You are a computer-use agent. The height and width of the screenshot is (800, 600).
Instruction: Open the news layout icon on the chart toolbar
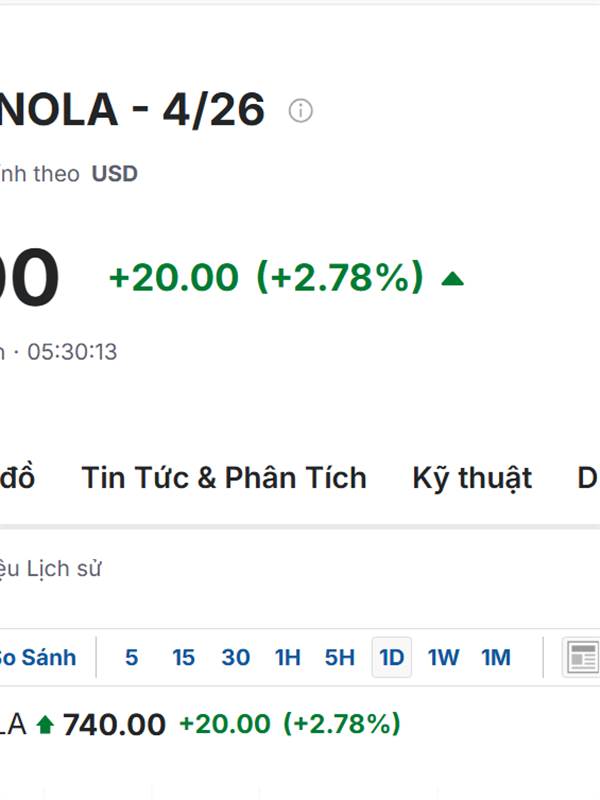tap(582, 657)
